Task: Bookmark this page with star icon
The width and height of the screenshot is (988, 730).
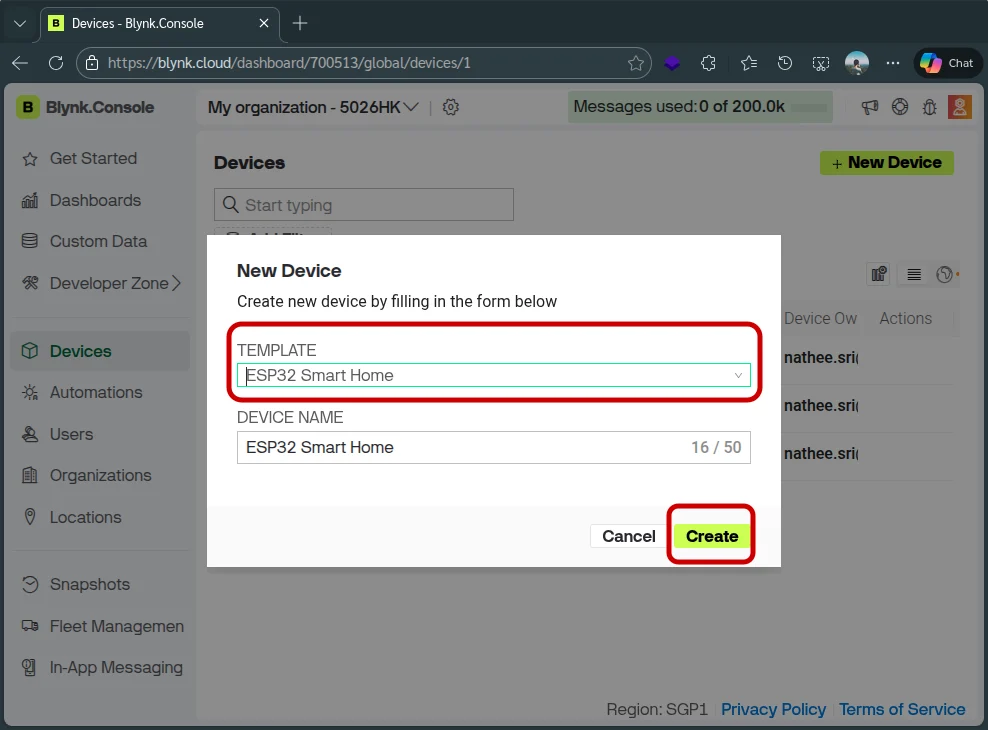Action: pyautogui.click(x=636, y=63)
